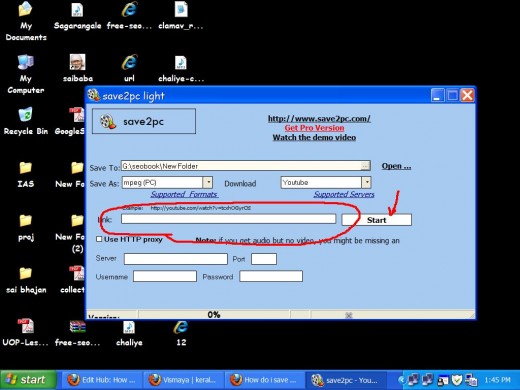This screenshot has height=390, width=520.
Task: Switch to the Vismaya Firefox taskbar item
Action: click(x=184, y=380)
